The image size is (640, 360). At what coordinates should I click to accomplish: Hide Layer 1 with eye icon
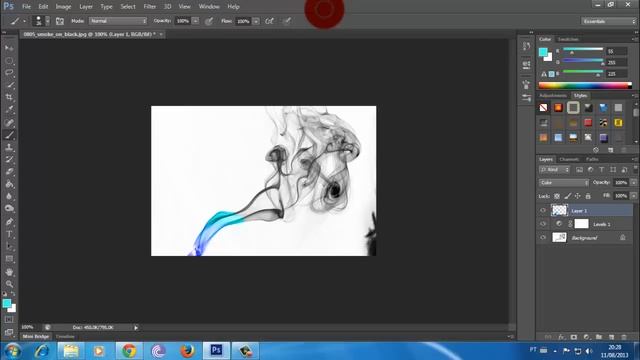tap(543, 211)
